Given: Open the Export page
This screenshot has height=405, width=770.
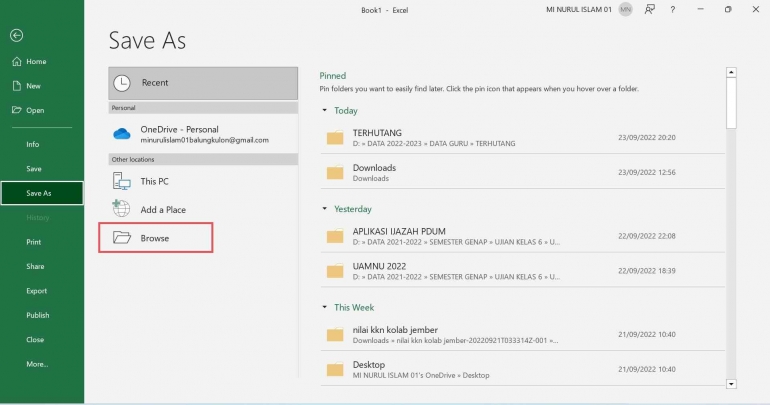Looking at the screenshot, I should click(42, 291).
